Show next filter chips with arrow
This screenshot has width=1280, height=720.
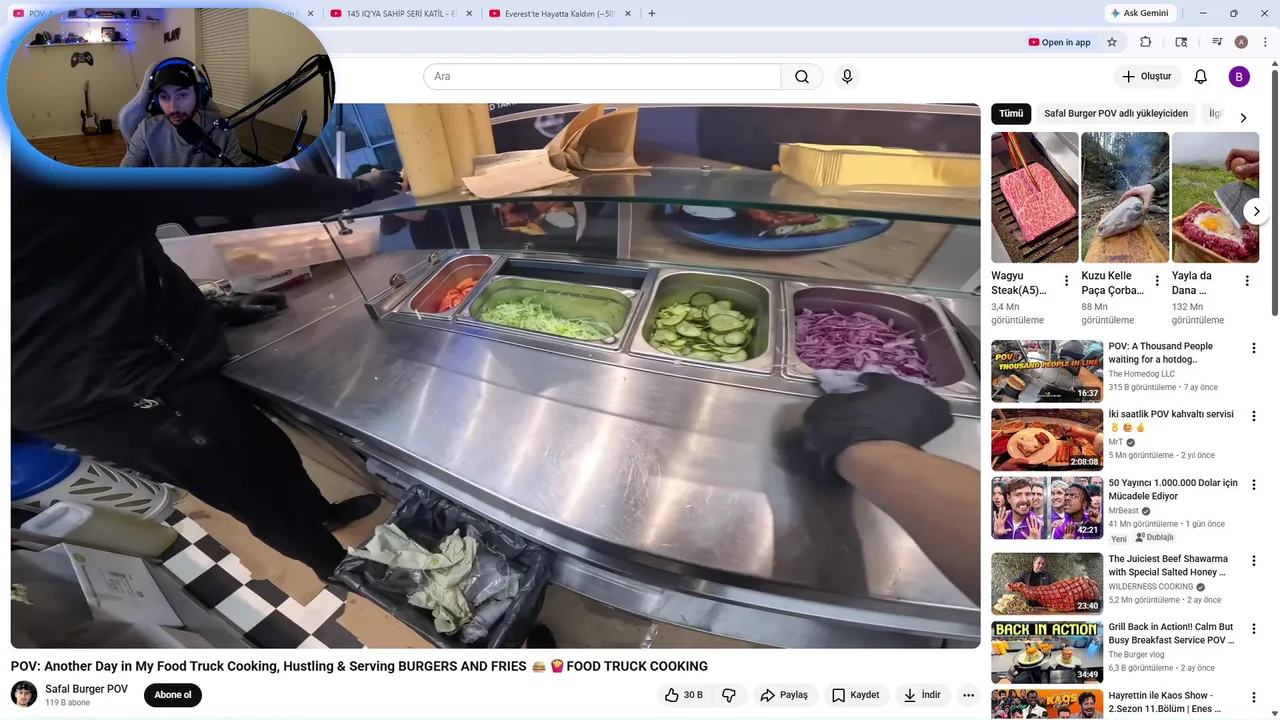1243,118
